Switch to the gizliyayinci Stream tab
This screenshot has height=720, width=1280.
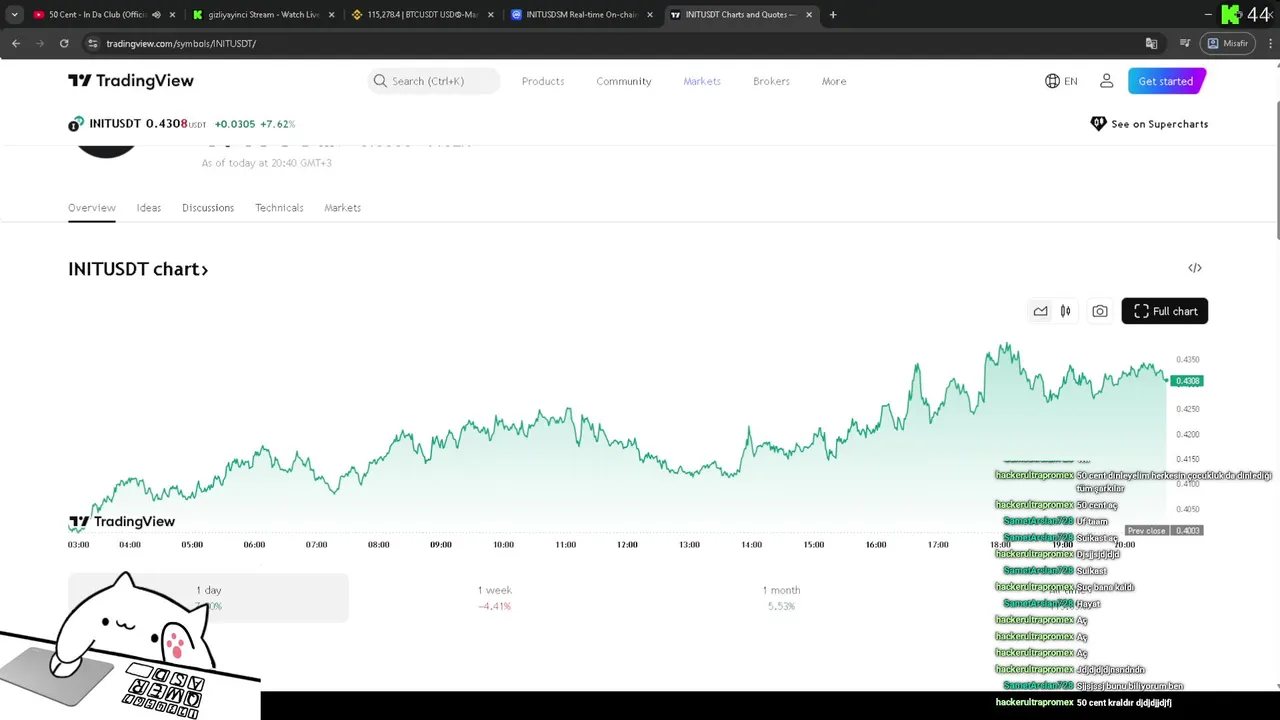[x=264, y=15]
